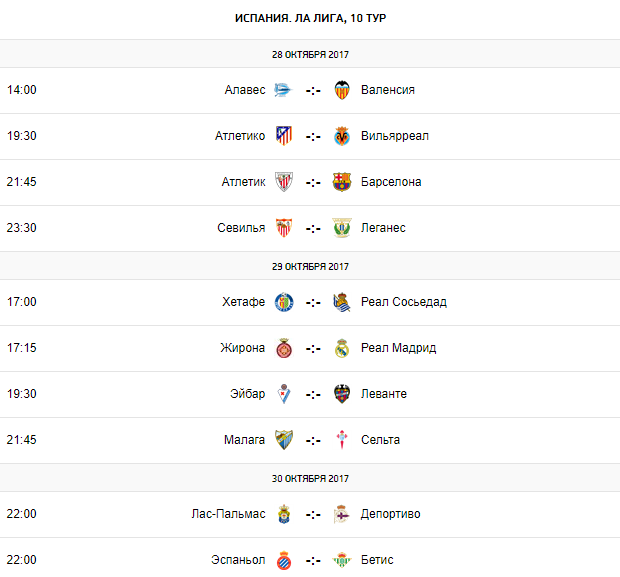
Task: Click the Real Madrid crest icon
Action: (342, 348)
